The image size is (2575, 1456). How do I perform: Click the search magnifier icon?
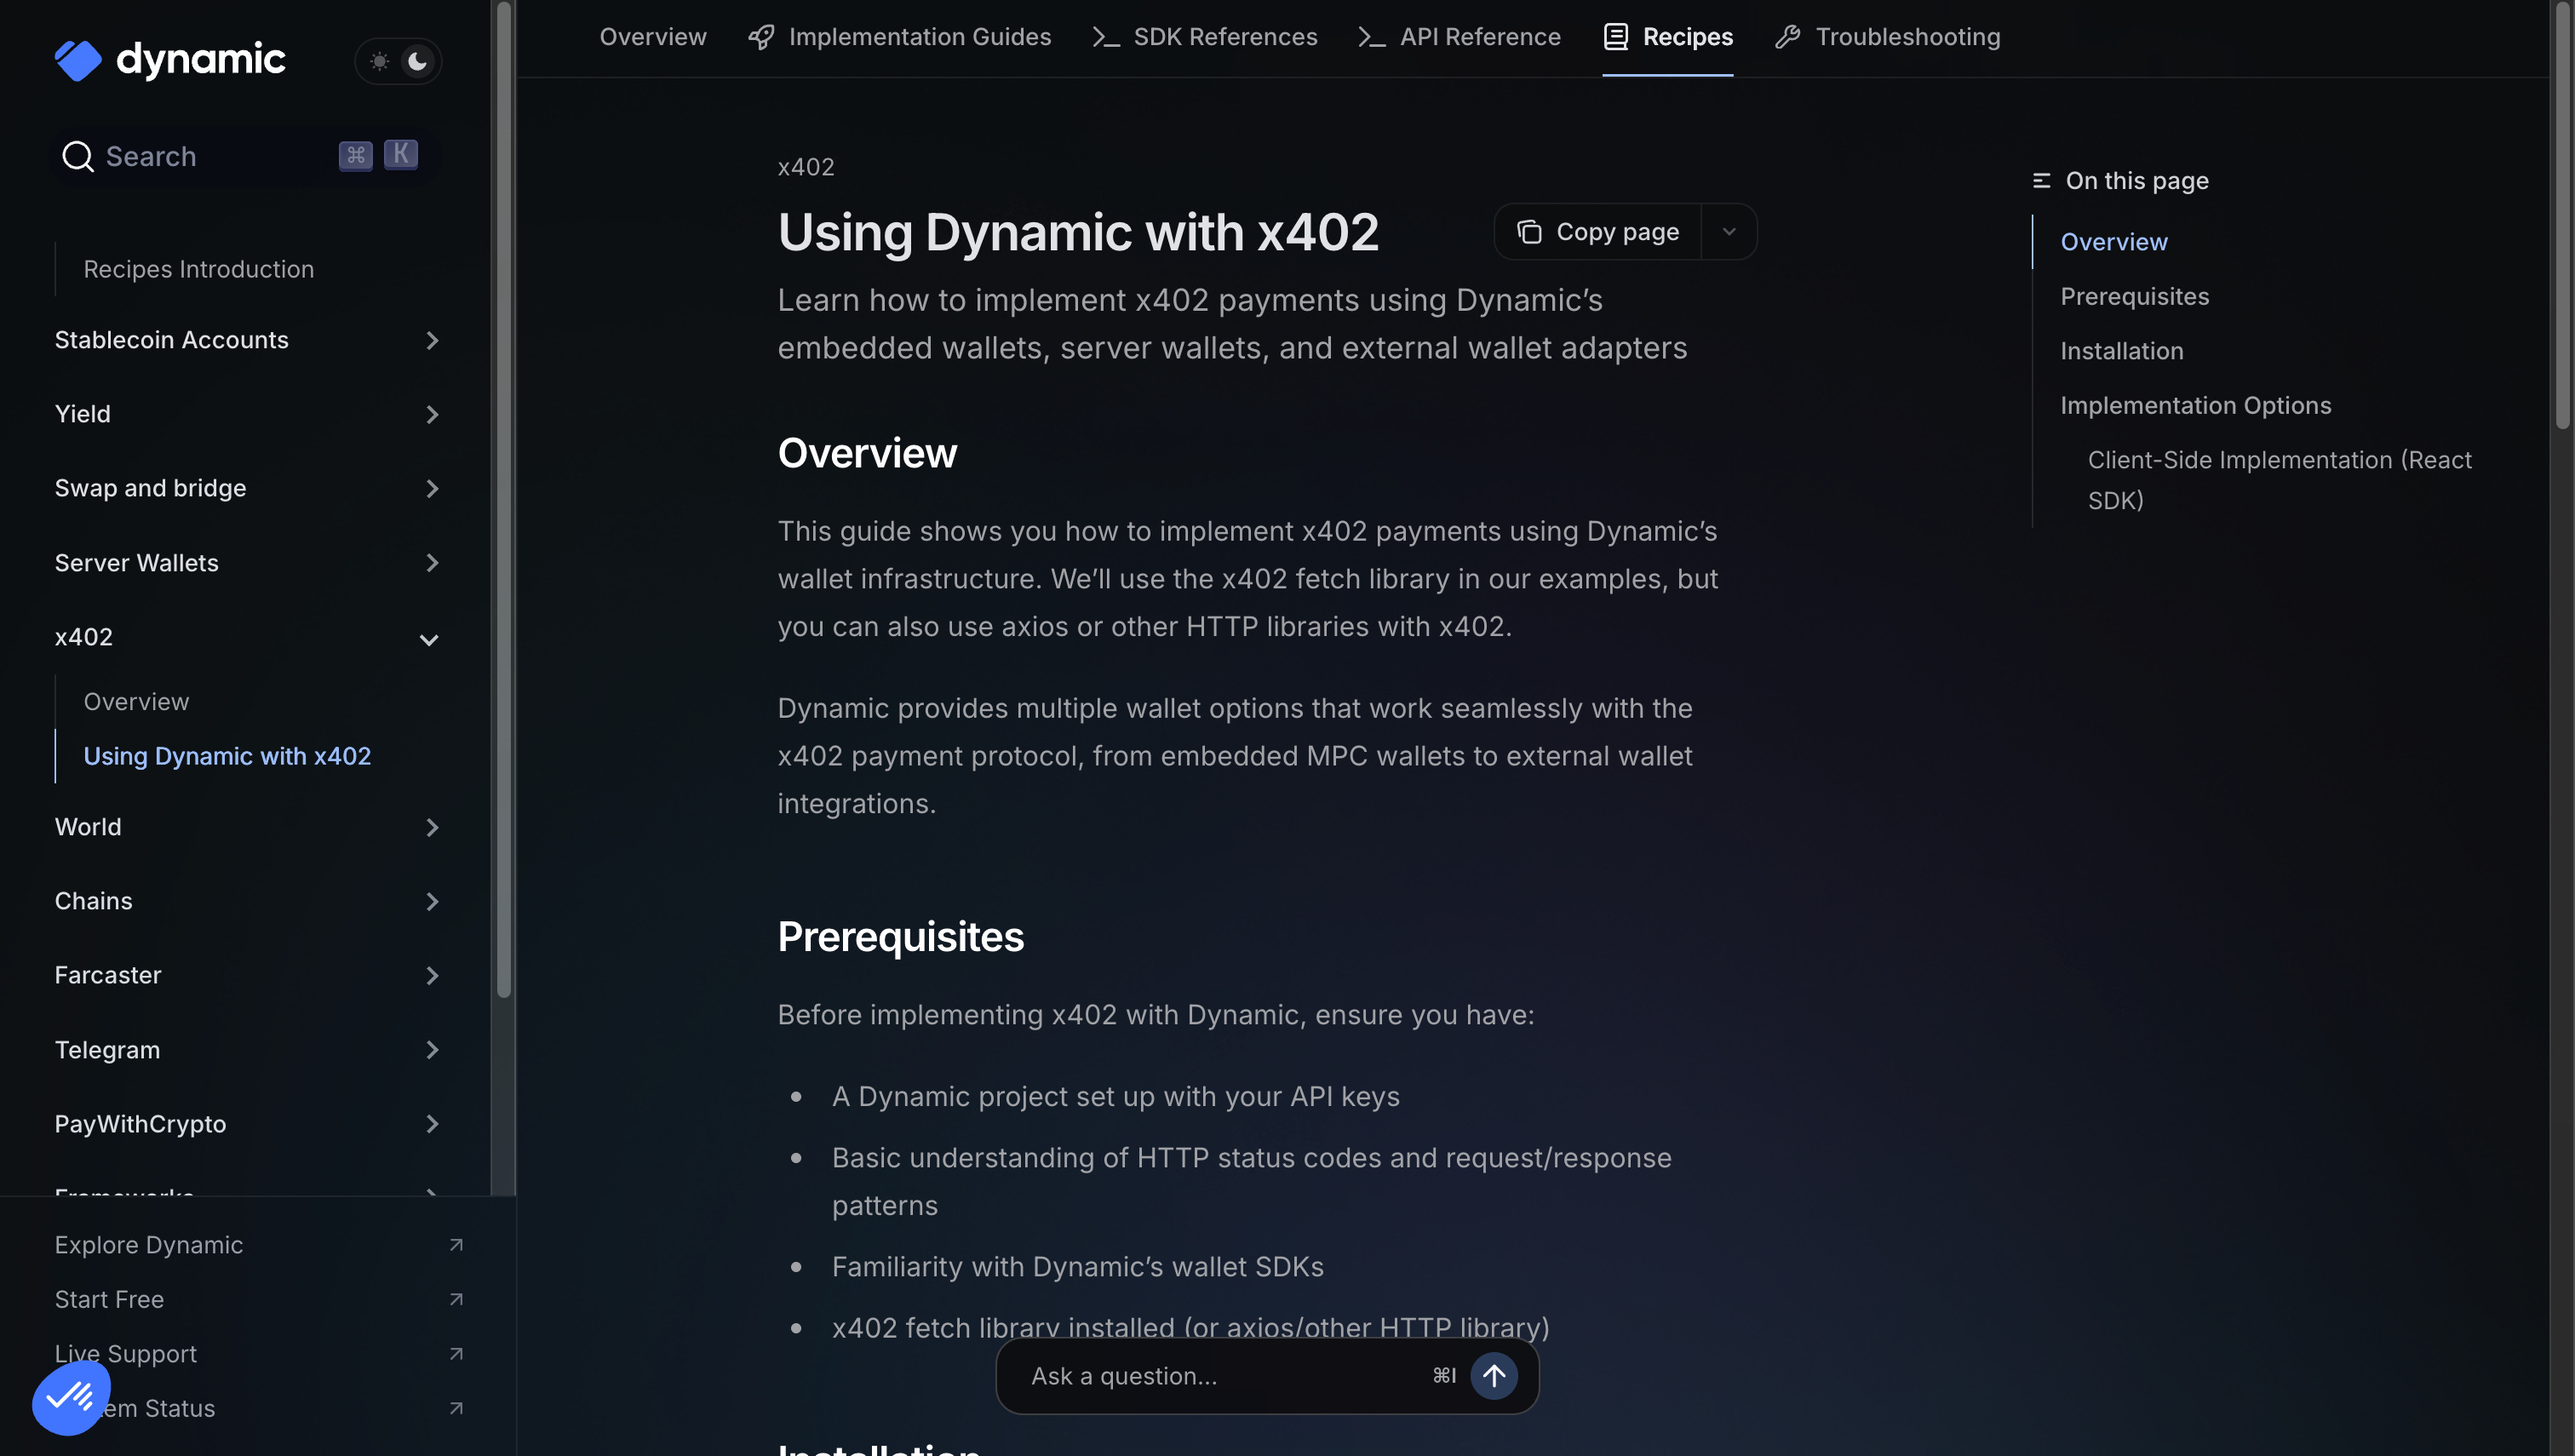coord(77,156)
